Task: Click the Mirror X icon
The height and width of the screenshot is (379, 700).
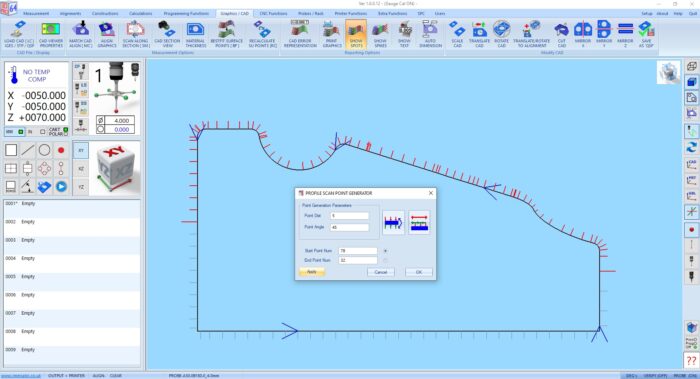Action: coord(583,34)
